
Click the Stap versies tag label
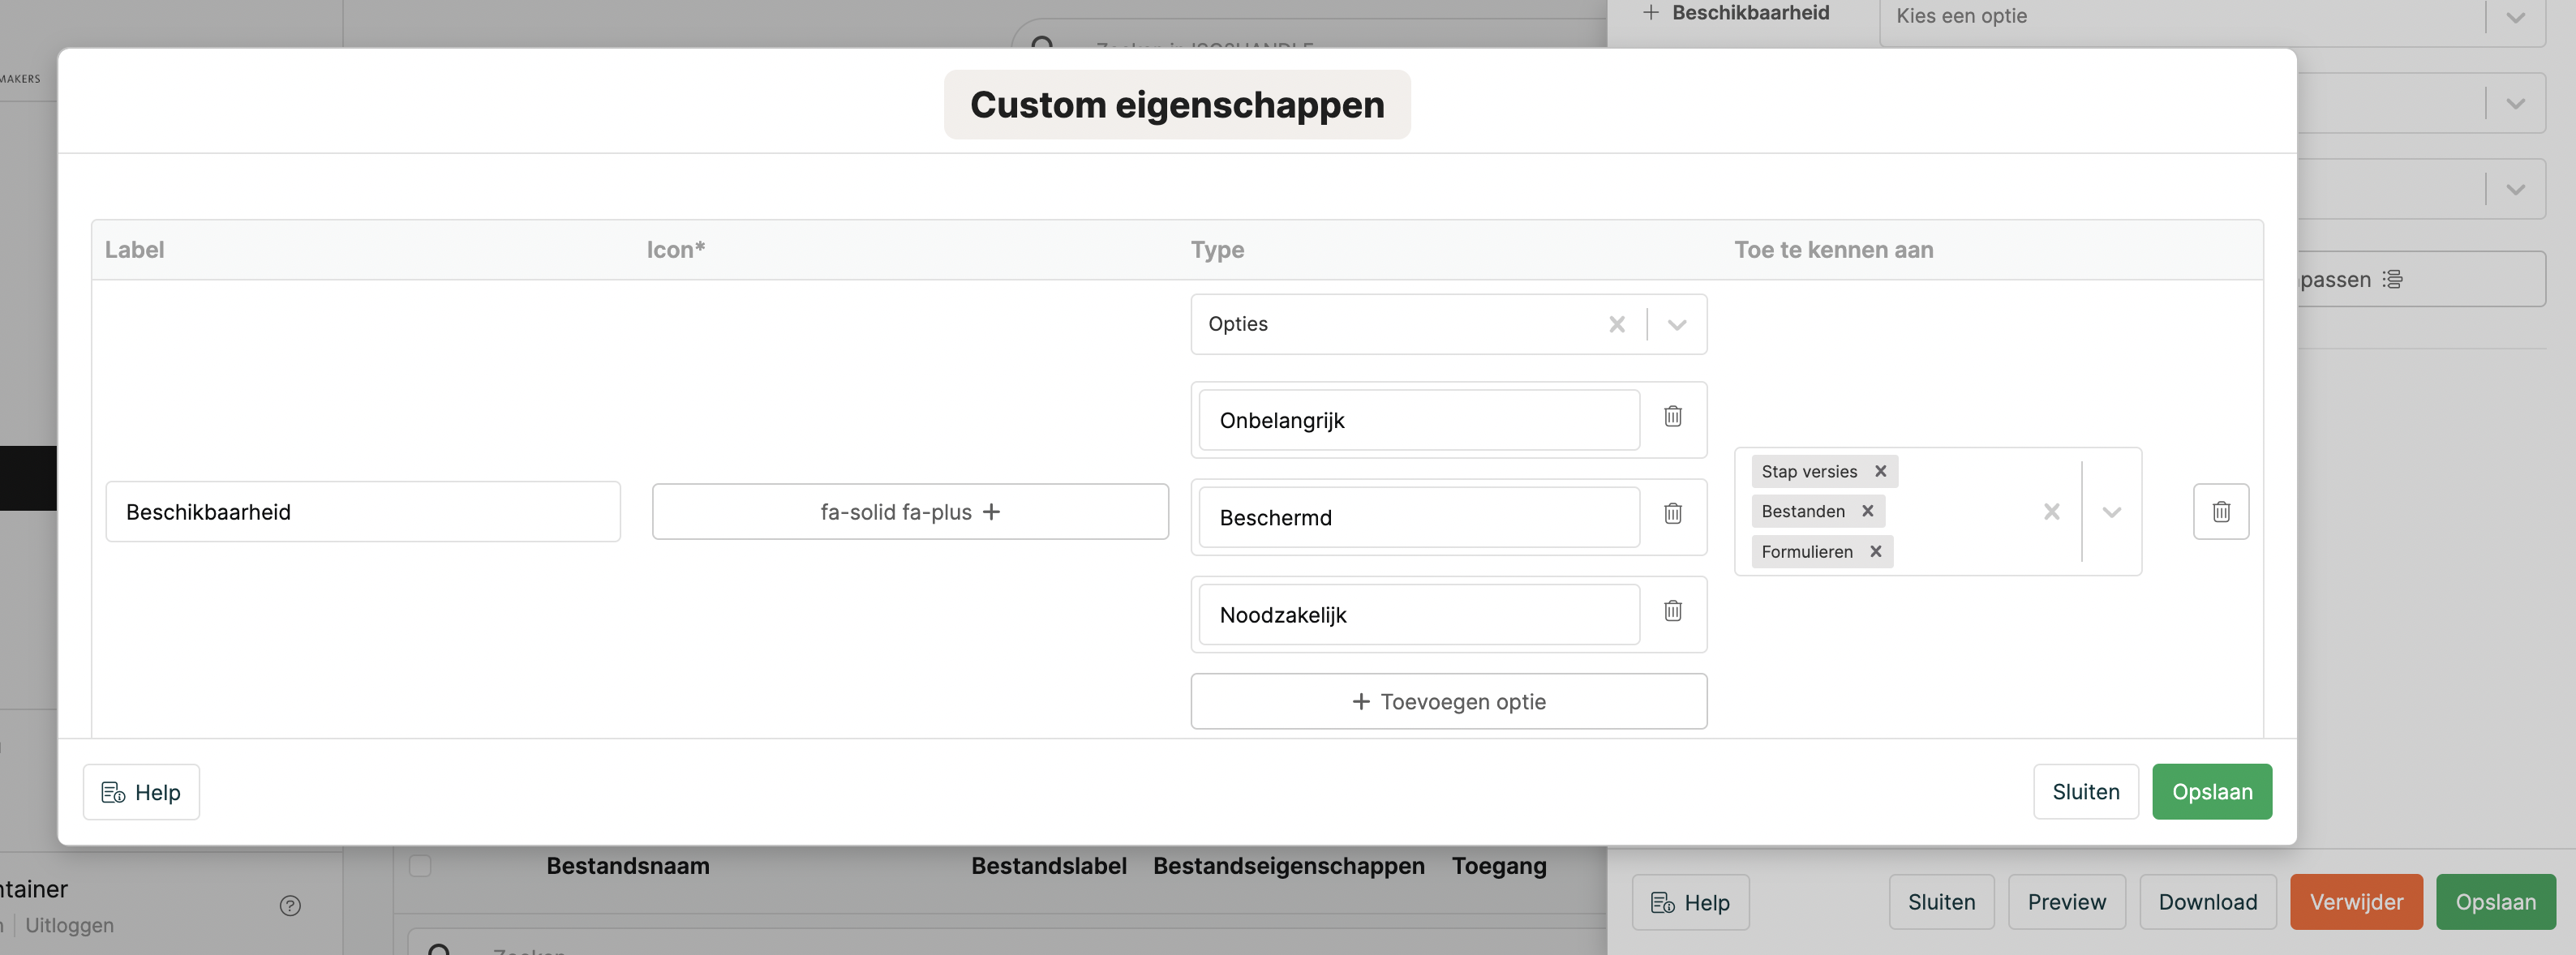tap(1809, 471)
